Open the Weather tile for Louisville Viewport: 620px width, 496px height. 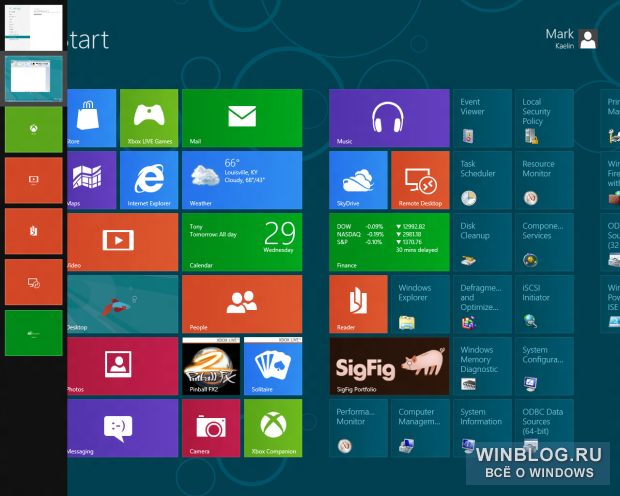[242, 180]
